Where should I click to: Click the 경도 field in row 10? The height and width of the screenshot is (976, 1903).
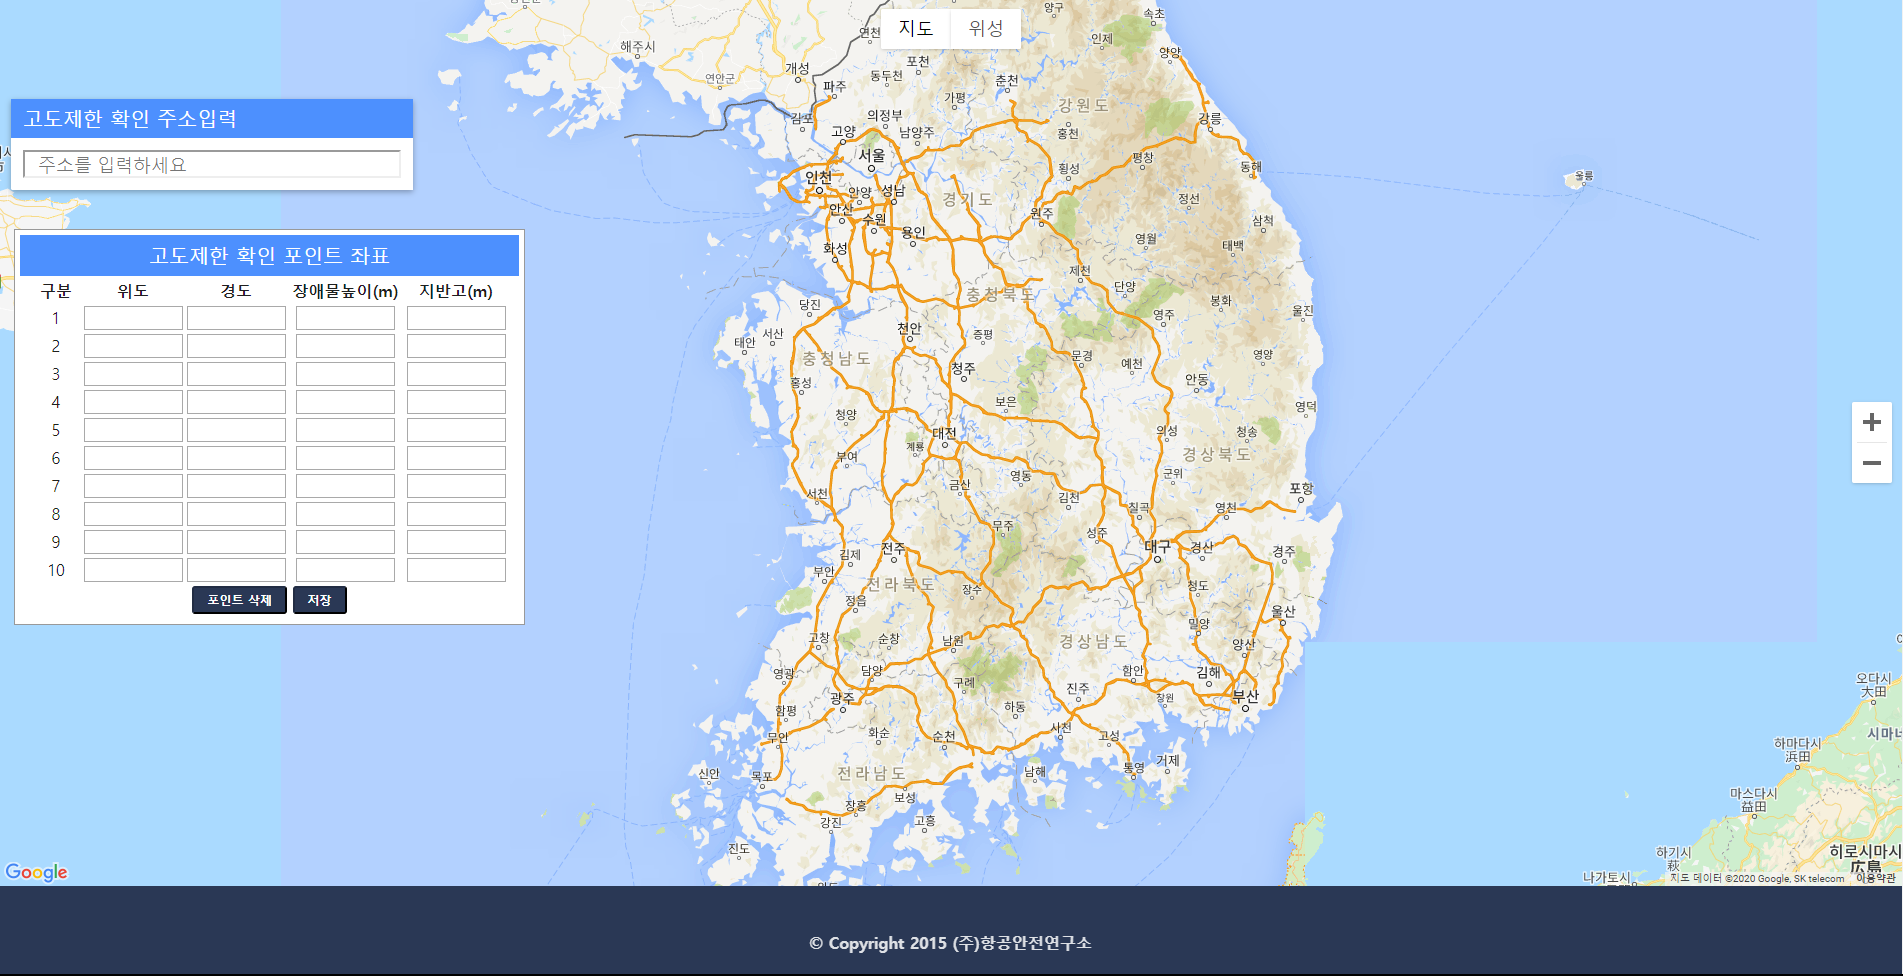pyautogui.click(x=236, y=570)
